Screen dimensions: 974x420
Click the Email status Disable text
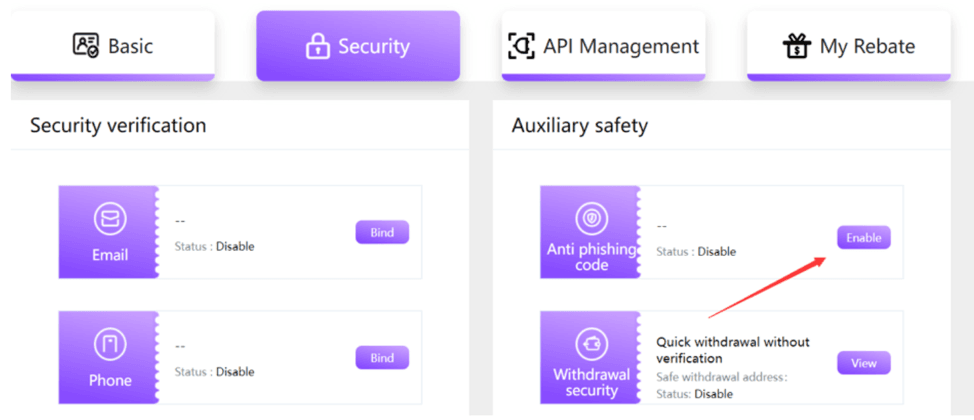pos(235,246)
